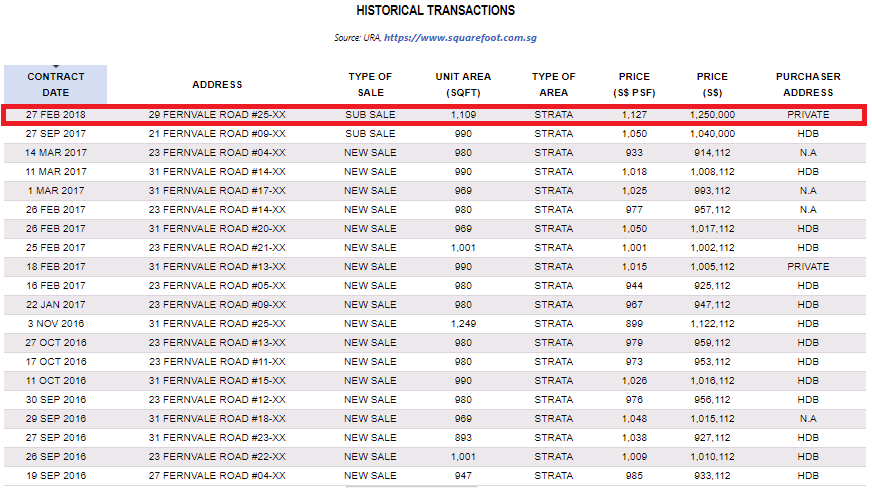
Task: Select unit area 1,109 cell
Action: point(463,114)
